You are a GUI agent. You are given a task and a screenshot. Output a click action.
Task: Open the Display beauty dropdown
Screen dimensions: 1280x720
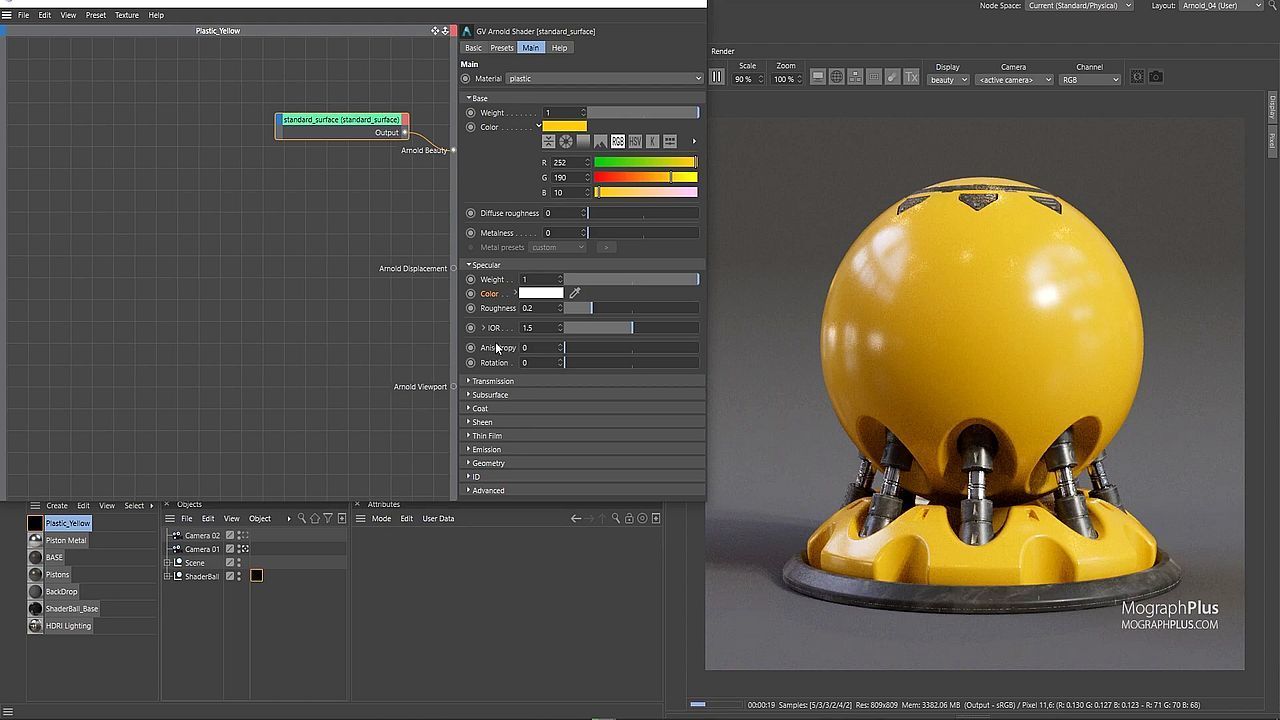click(x=948, y=80)
